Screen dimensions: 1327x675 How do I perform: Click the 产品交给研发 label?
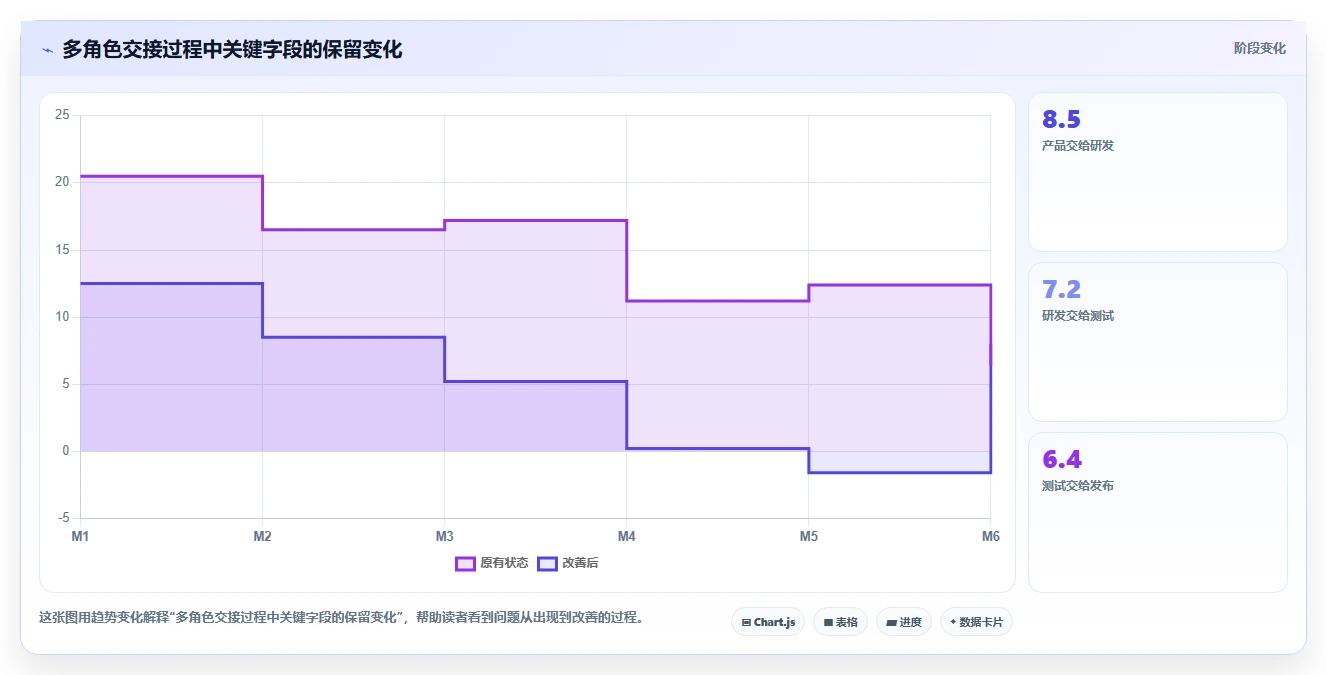pos(1078,146)
